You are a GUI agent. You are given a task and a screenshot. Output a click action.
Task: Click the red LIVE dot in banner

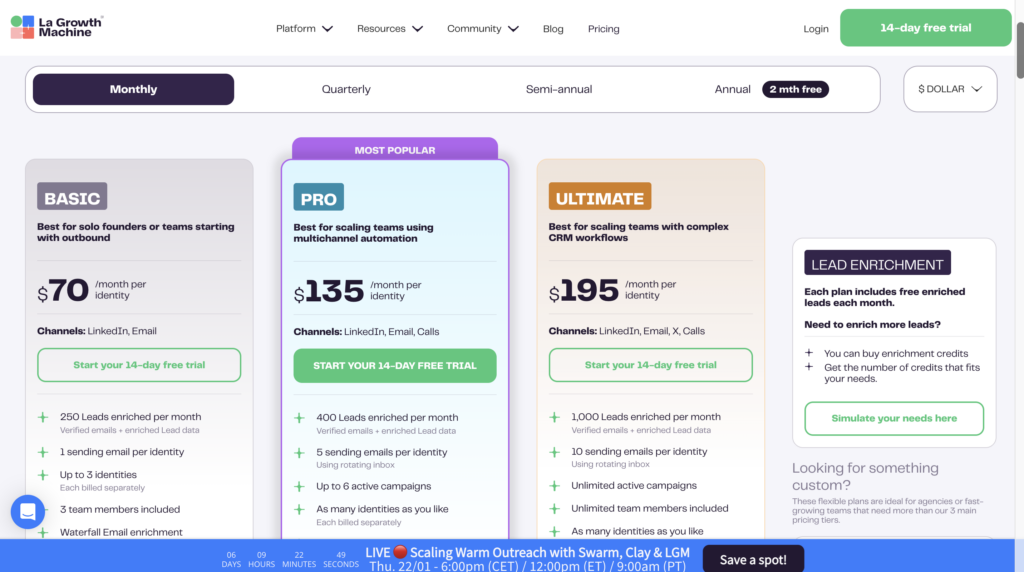tap(400, 552)
